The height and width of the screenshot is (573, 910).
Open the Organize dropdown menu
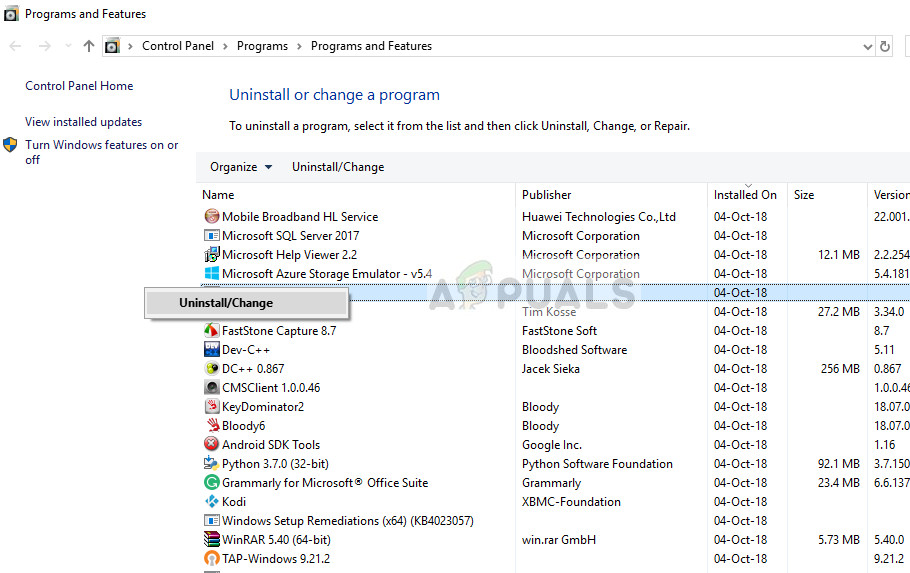pyautogui.click(x=241, y=167)
